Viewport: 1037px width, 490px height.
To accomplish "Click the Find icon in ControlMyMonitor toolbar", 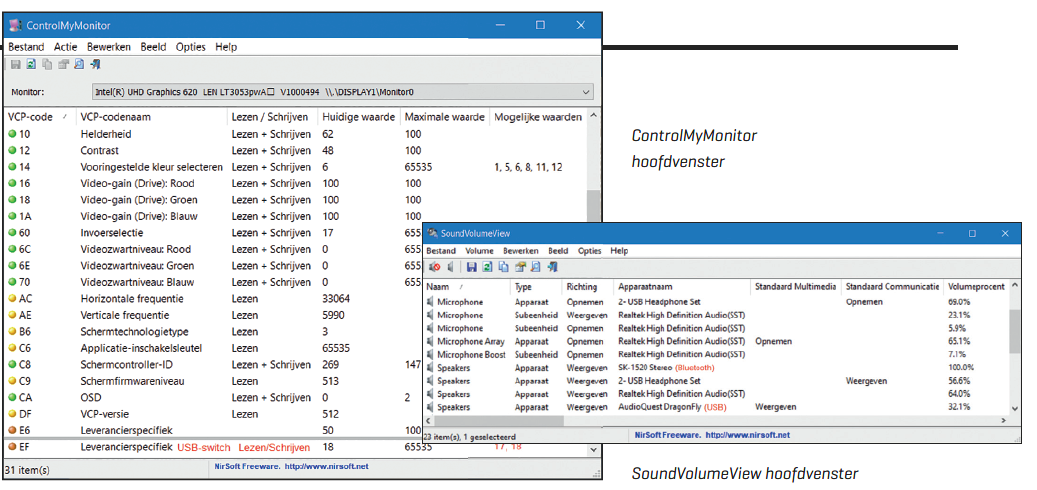I will pyautogui.click(x=79, y=64).
